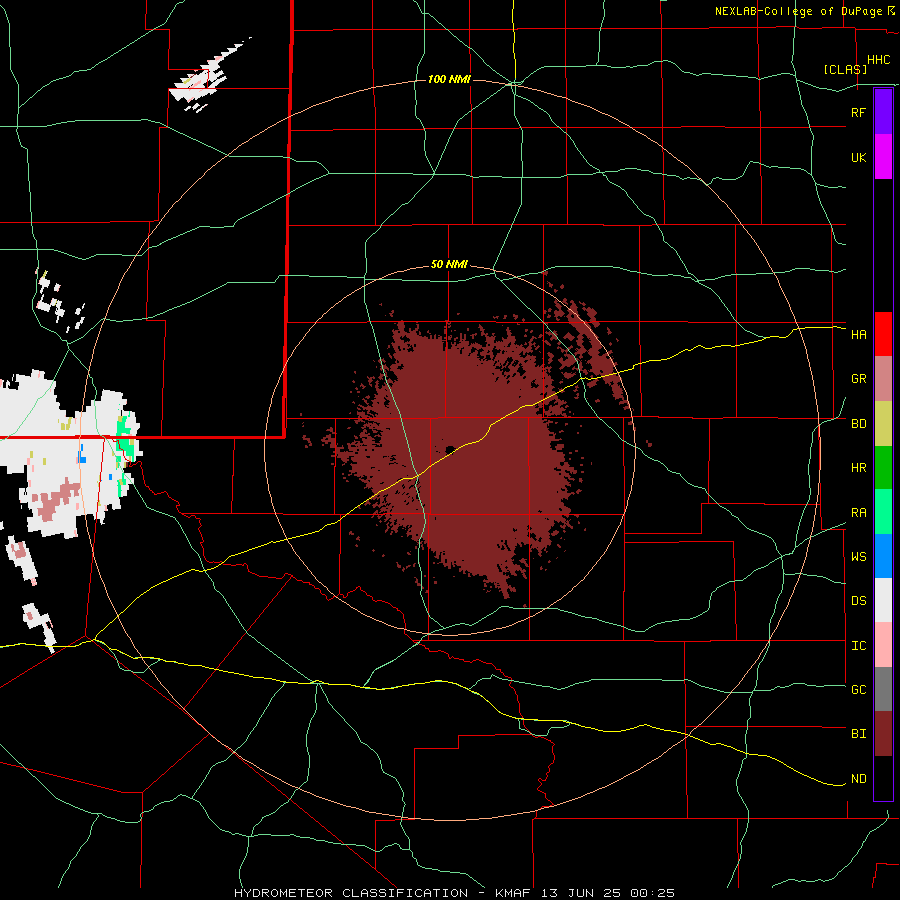The height and width of the screenshot is (900, 900).
Task: Click the HA legend label
Action: (858, 335)
